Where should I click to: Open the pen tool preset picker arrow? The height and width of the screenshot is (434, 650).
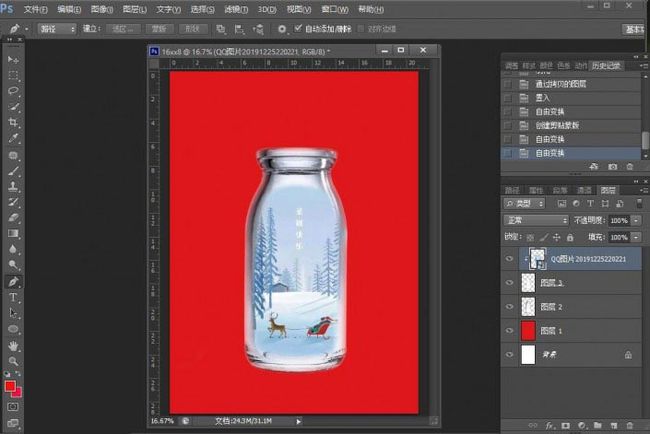27,29
